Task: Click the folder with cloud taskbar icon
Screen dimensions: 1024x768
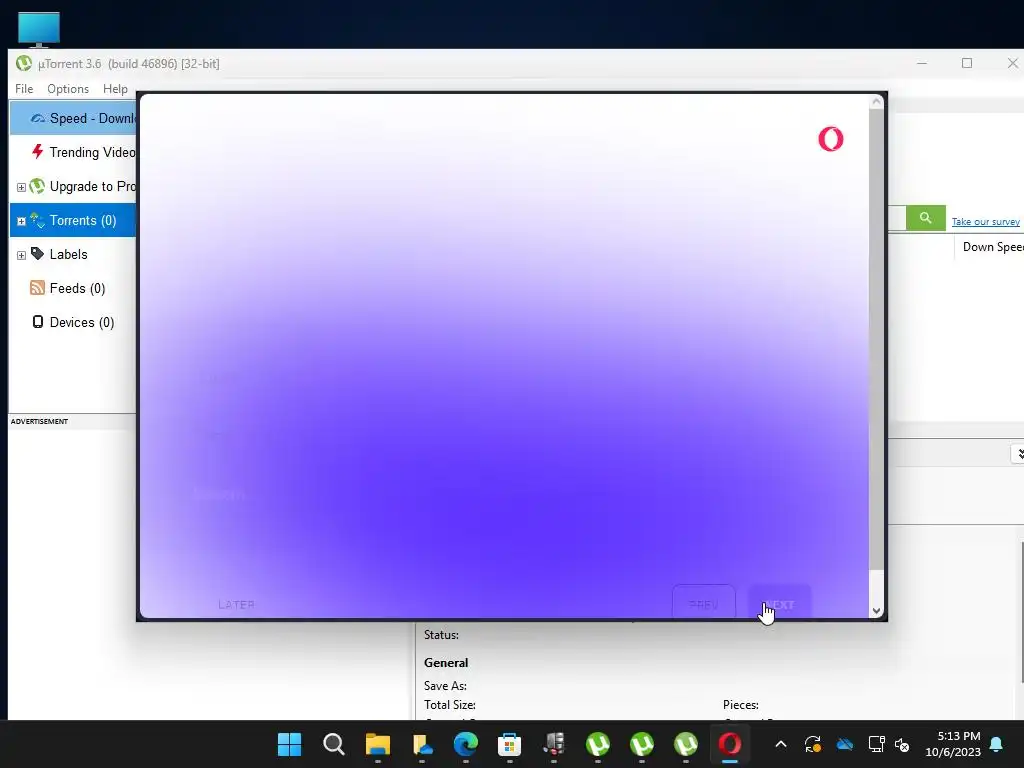Action: click(422, 744)
